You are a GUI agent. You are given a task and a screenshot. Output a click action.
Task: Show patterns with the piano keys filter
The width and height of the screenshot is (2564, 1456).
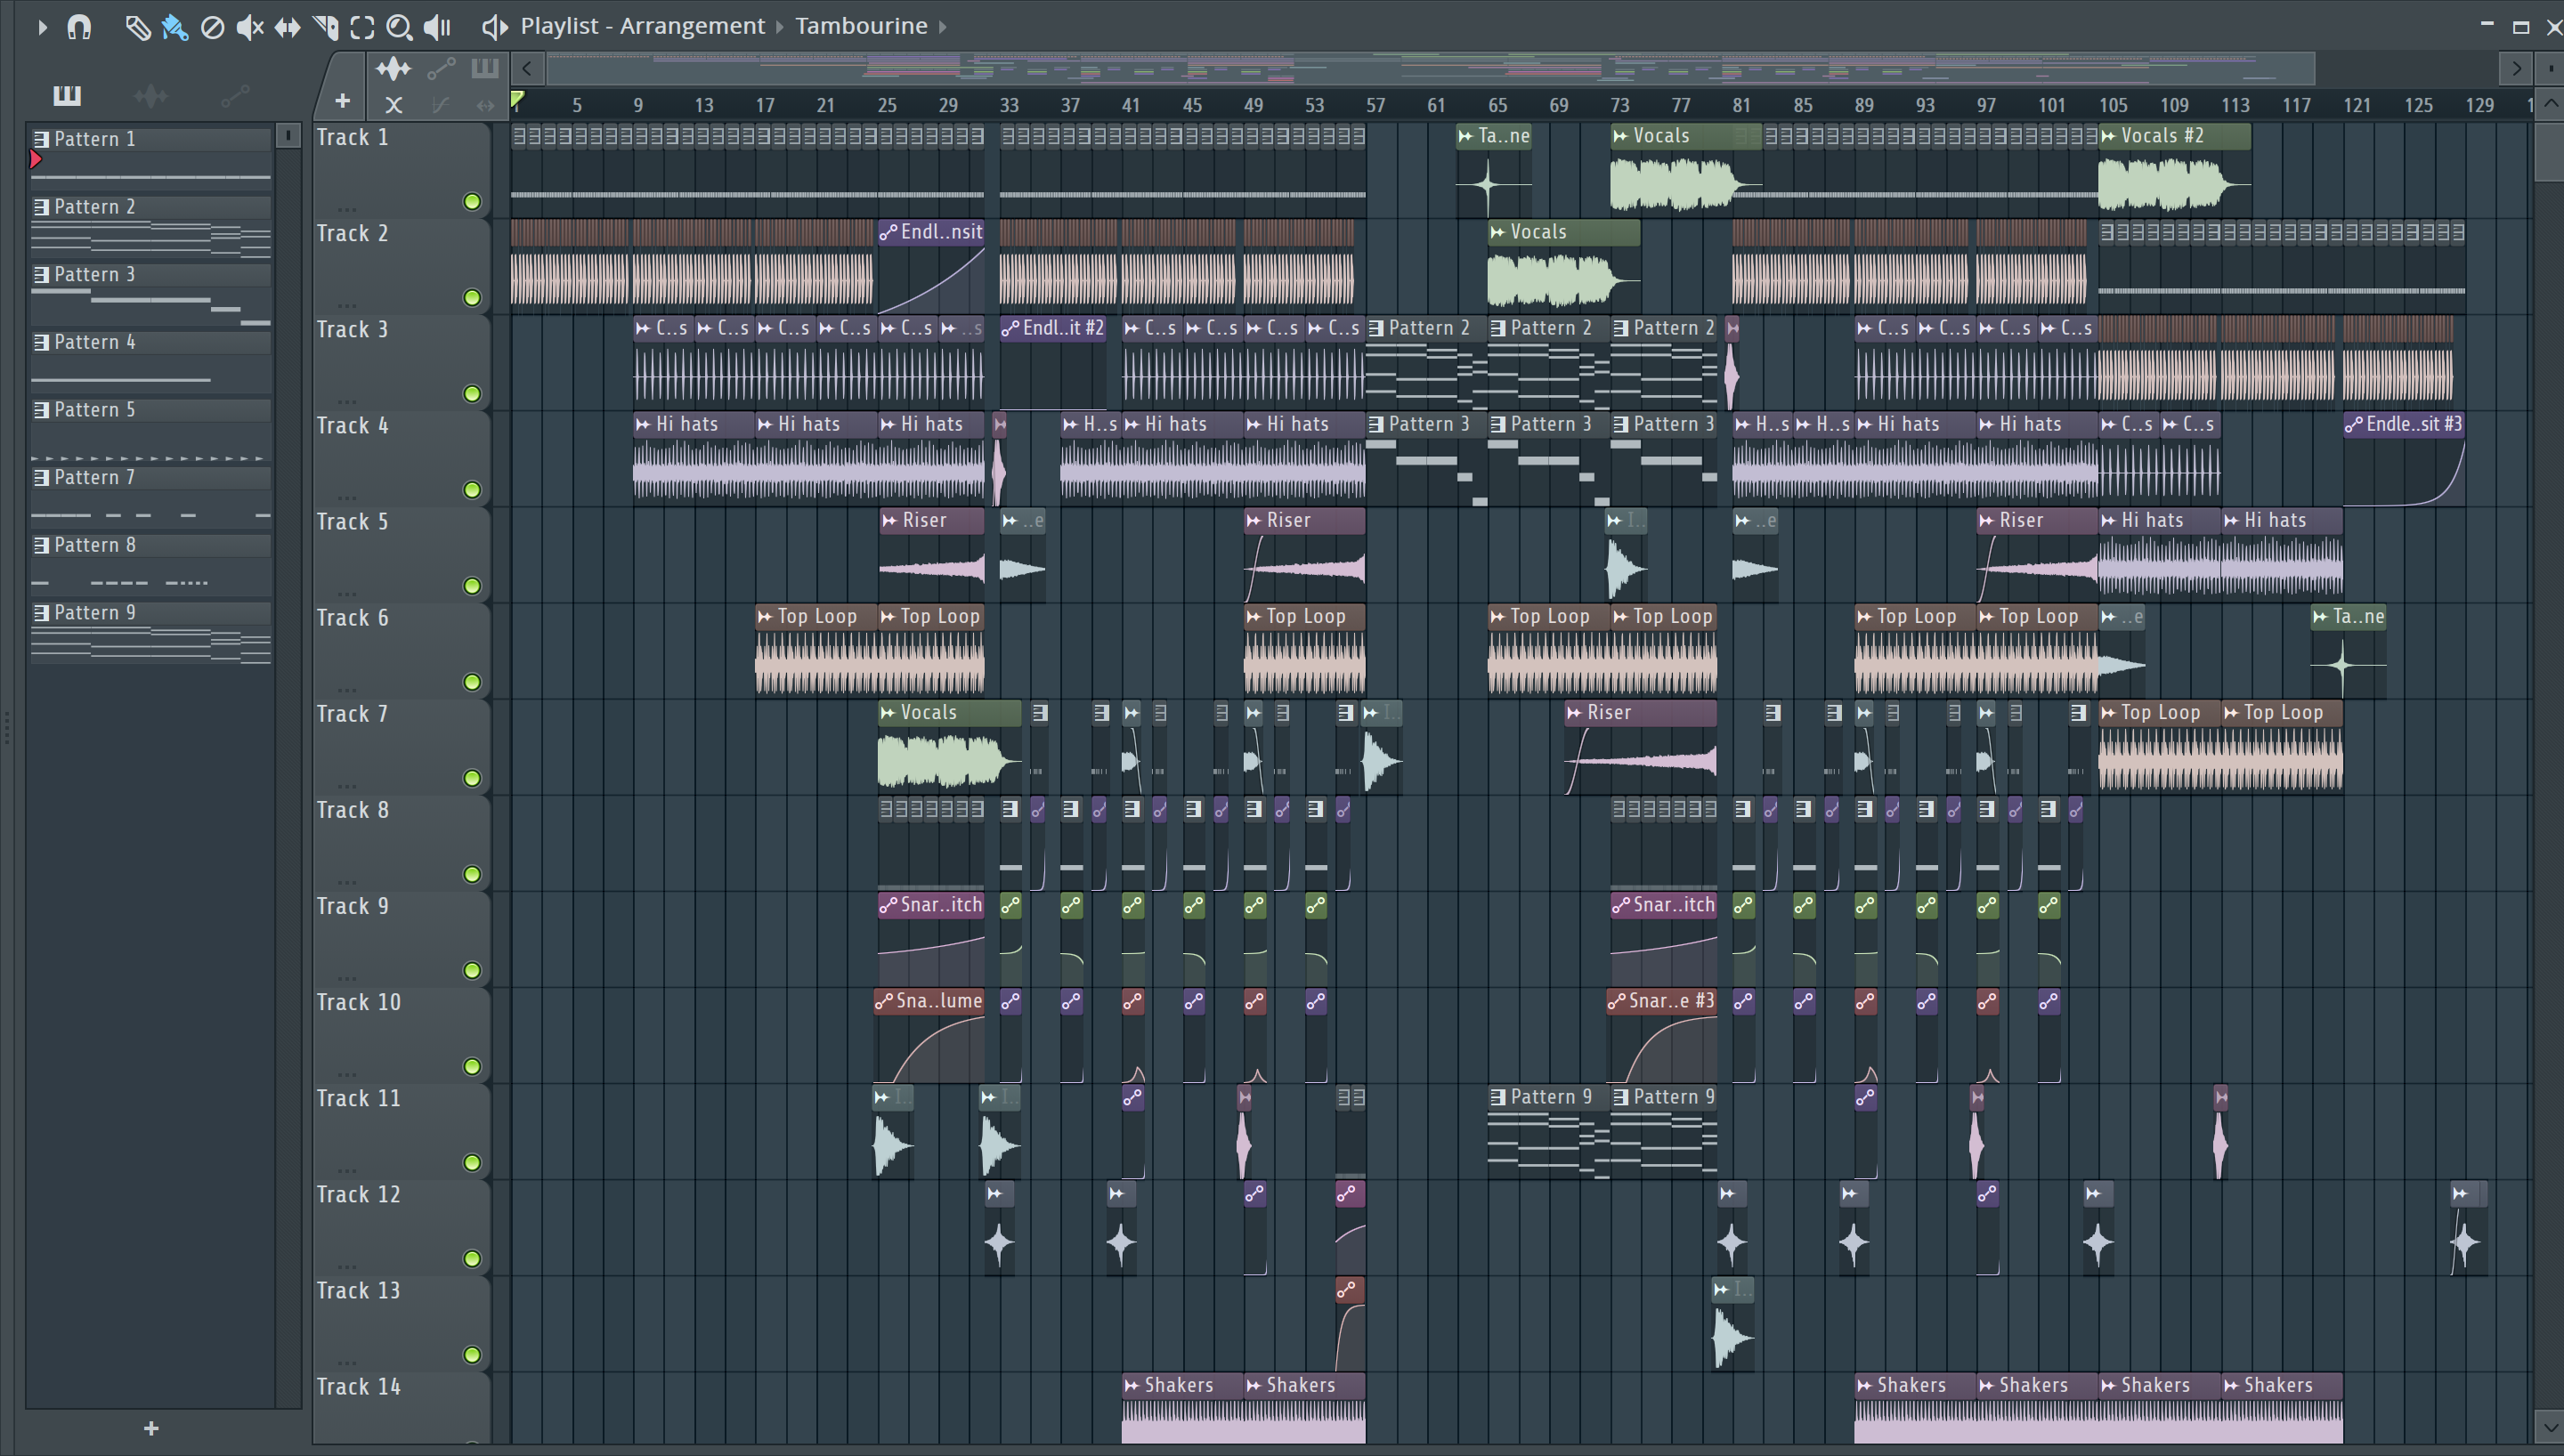pyautogui.click(x=67, y=95)
